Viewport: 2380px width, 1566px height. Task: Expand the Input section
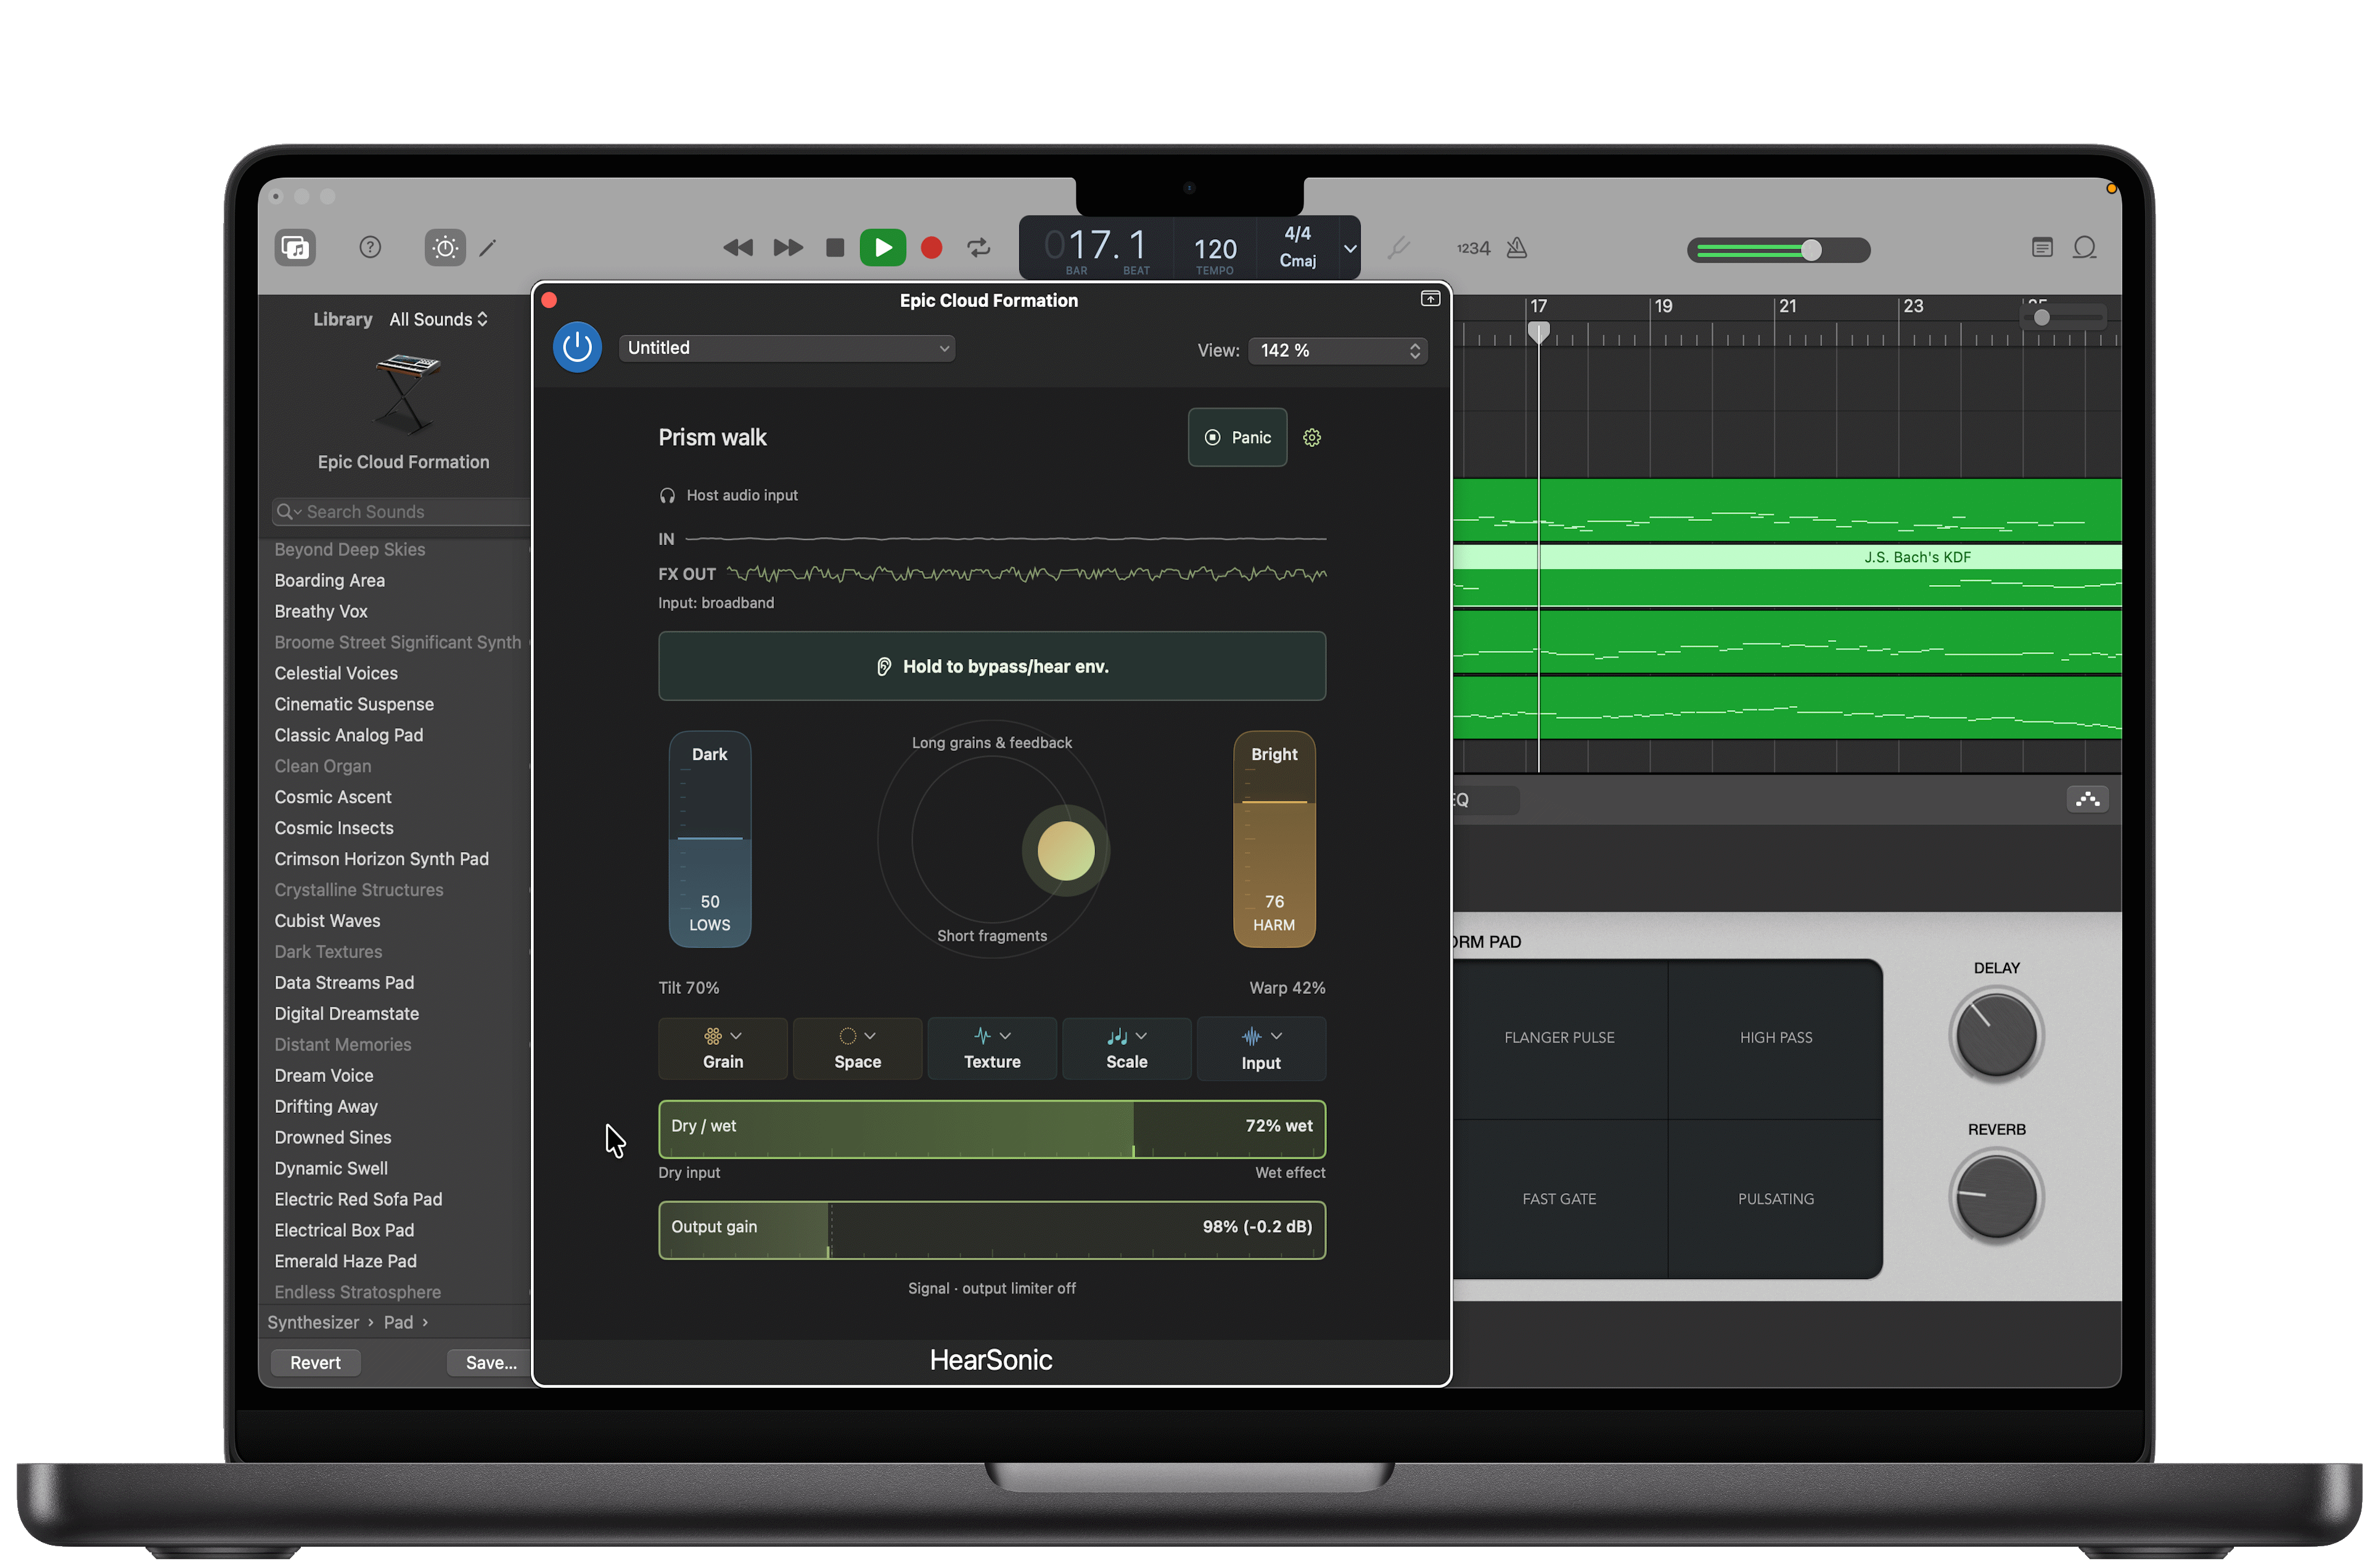click(1261, 1048)
